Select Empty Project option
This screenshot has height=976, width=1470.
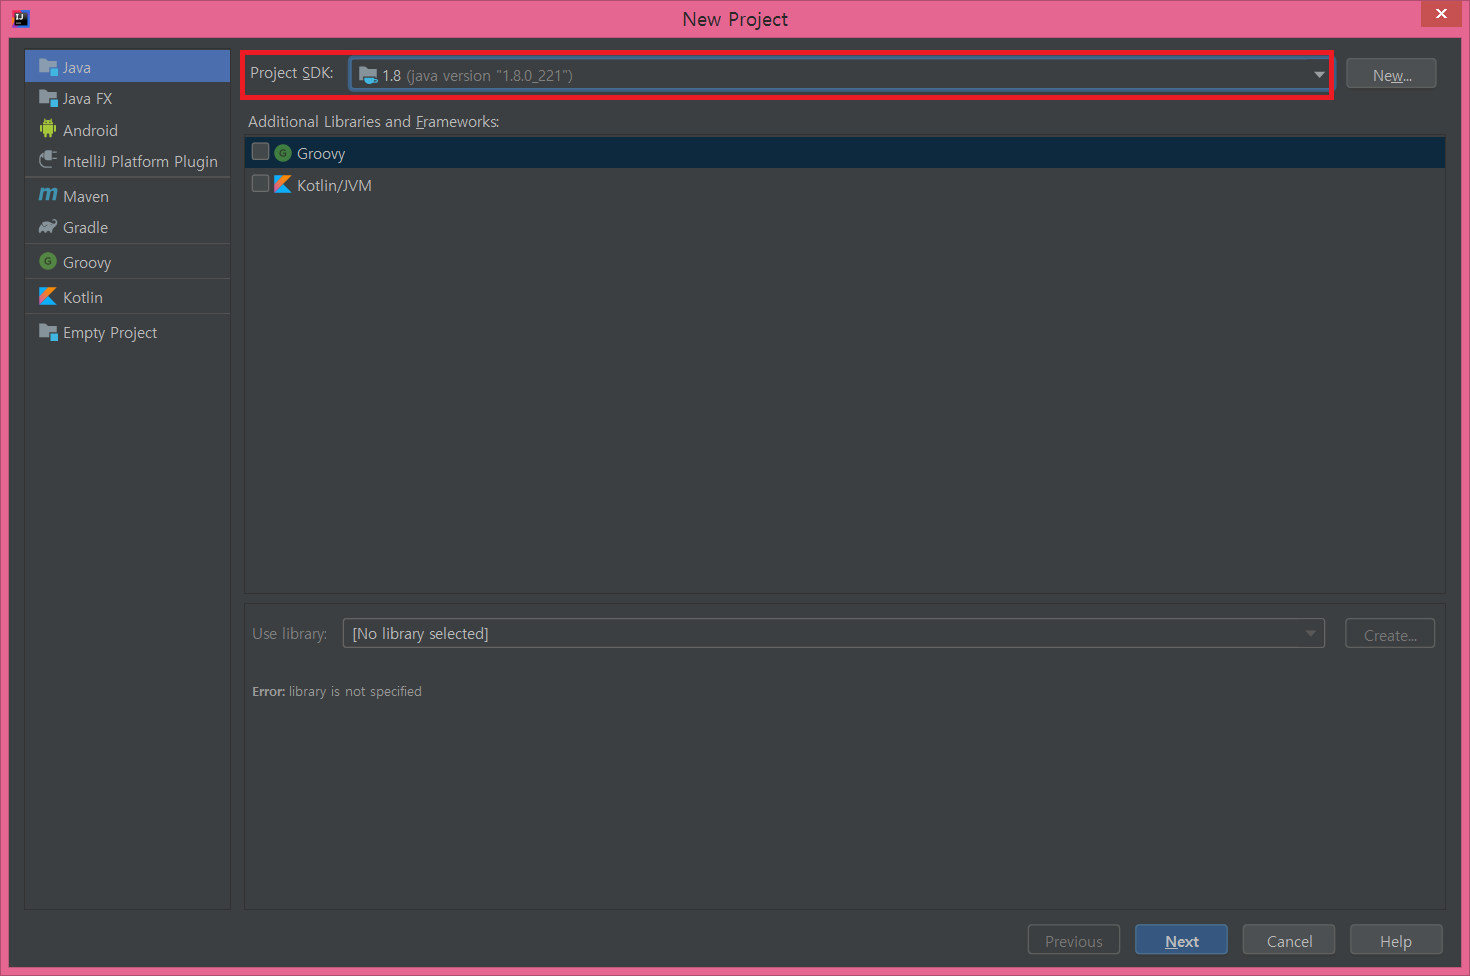[x=127, y=332]
